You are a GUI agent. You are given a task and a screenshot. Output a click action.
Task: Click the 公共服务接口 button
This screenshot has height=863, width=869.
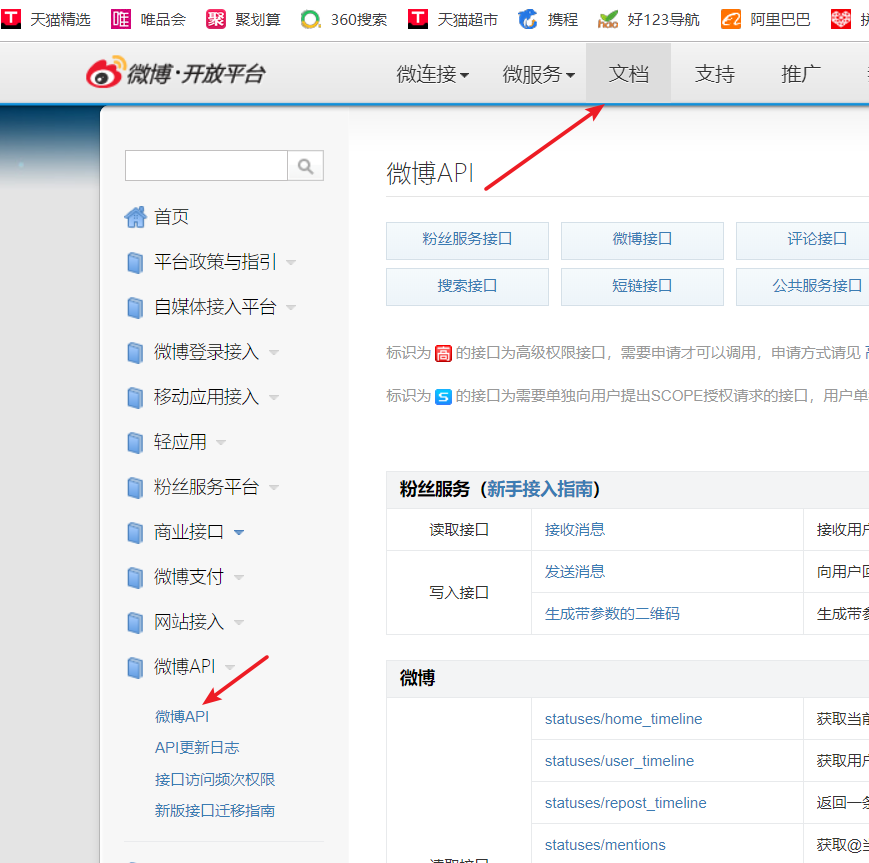(x=802, y=287)
